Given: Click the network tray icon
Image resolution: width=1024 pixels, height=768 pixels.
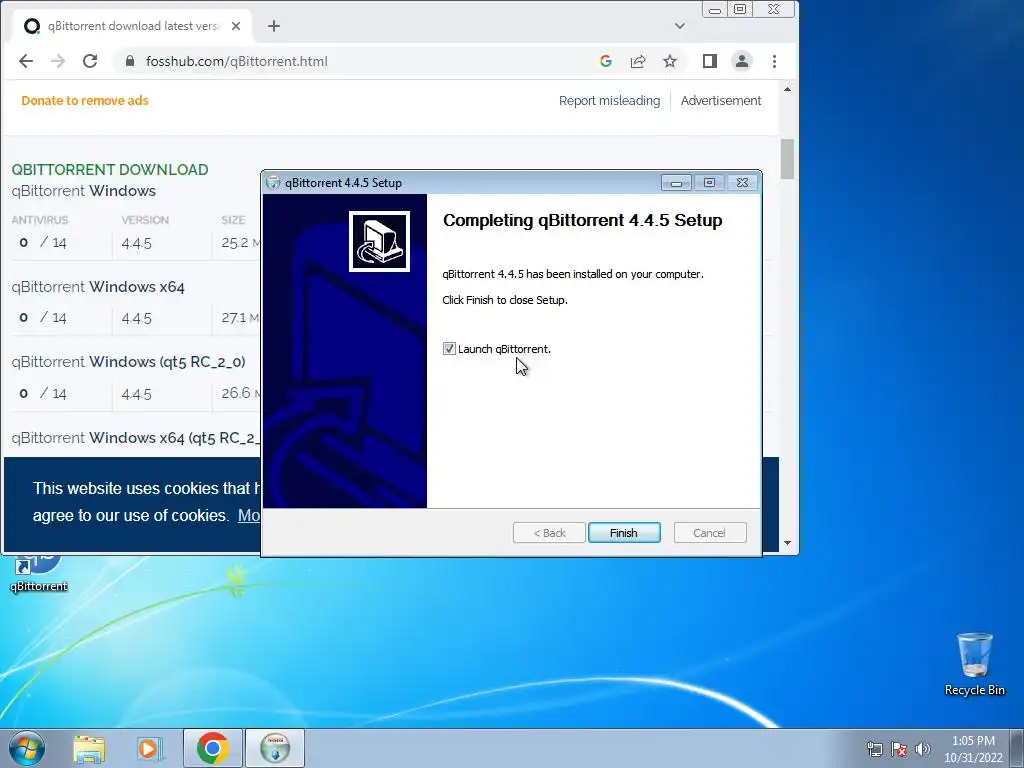Looking at the screenshot, I should (874, 749).
